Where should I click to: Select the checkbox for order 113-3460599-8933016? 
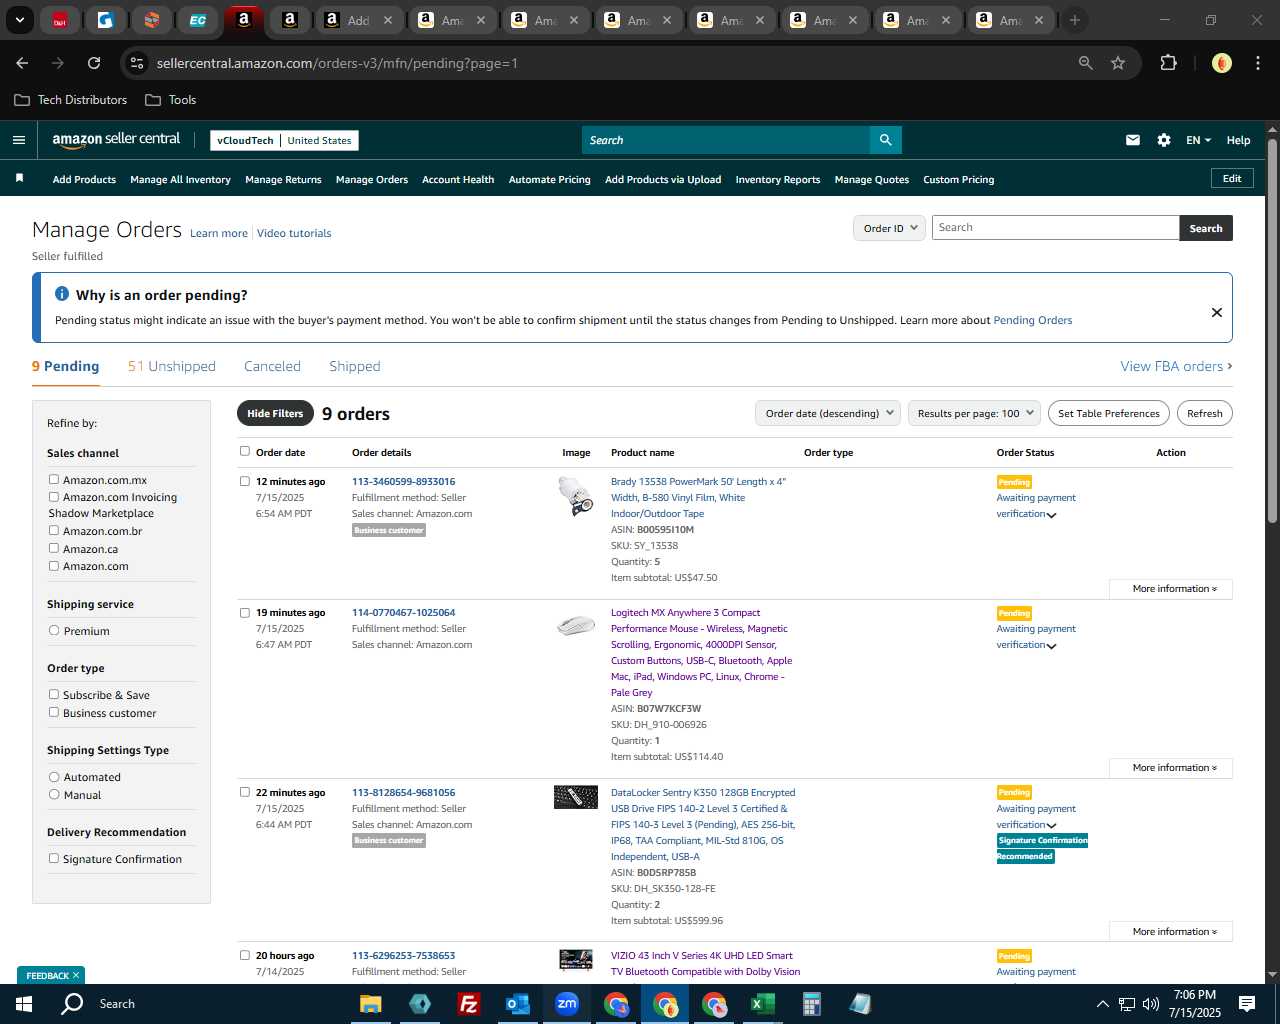pos(245,481)
